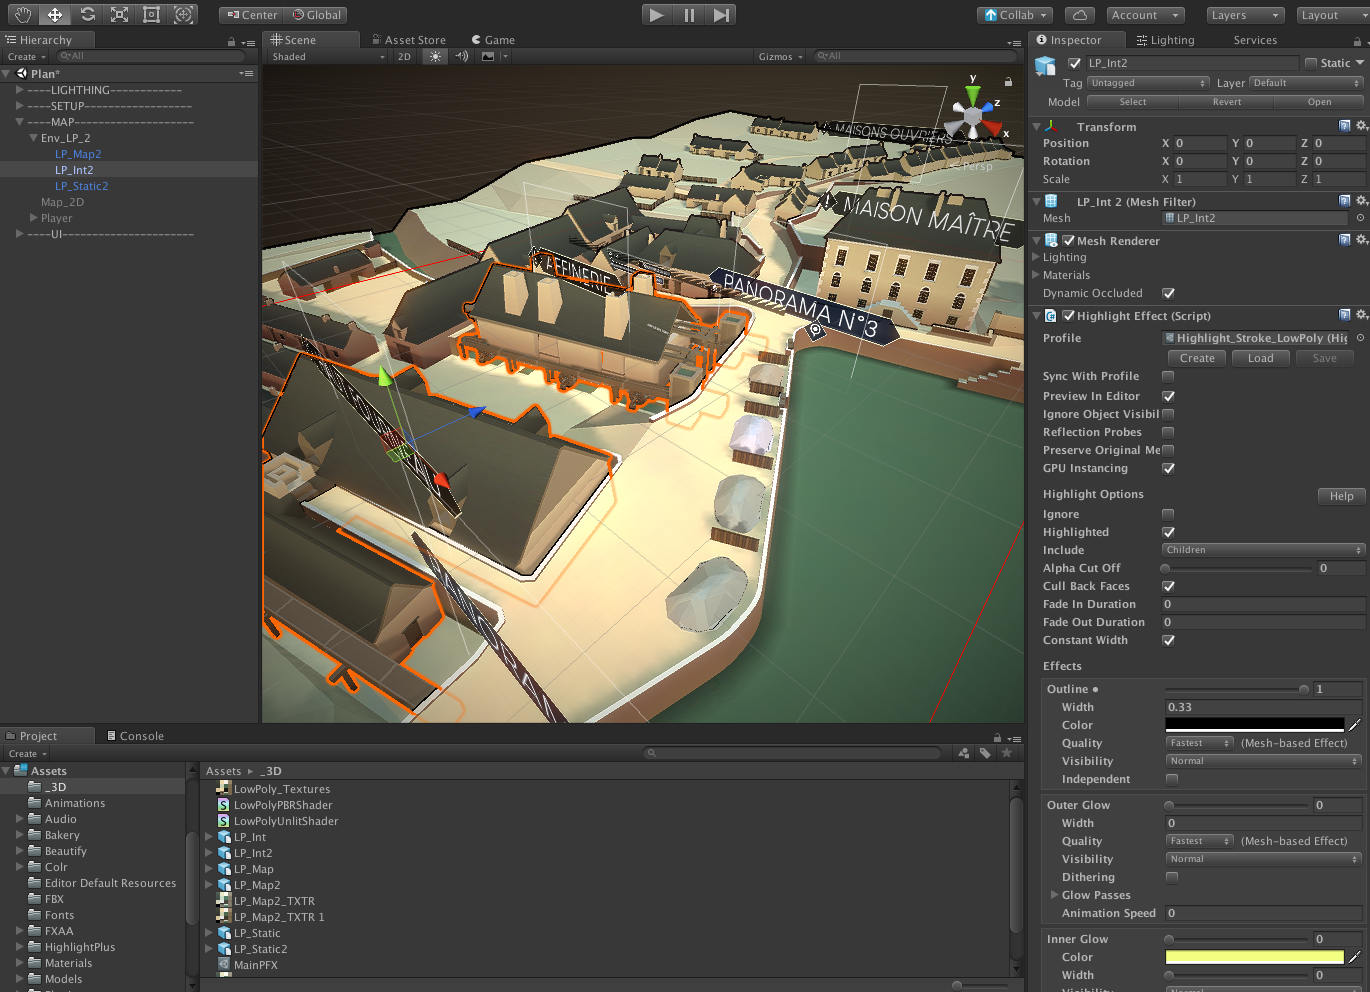Image resolution: width=1370 pixels, height=992 pixels.
Task: Select the Hand tool in toolbar
Action: 22,15
